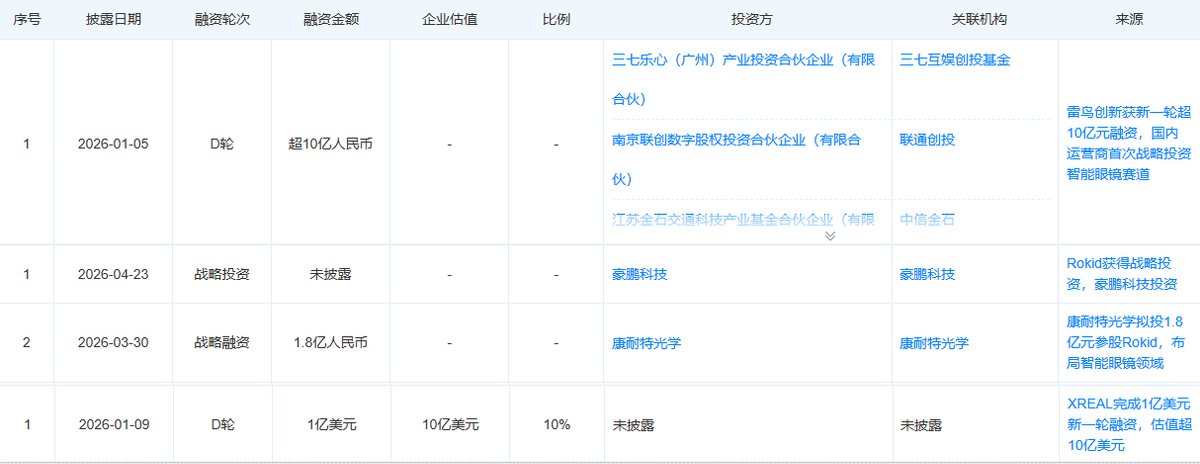Open the XREAL完成1亿美元新一轮融资 source article
This screenshot has height=464, width=1200.
[x=1128, y=424]
